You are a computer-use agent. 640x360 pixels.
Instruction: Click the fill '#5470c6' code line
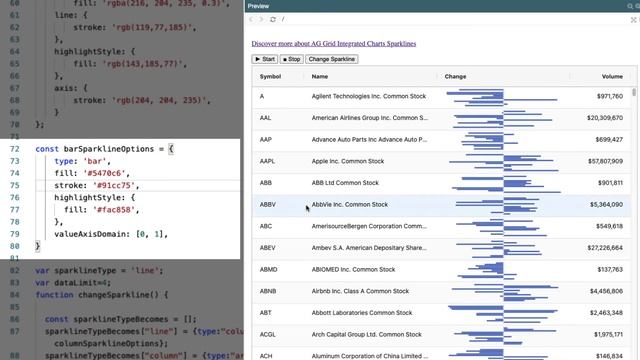(92, 173)
